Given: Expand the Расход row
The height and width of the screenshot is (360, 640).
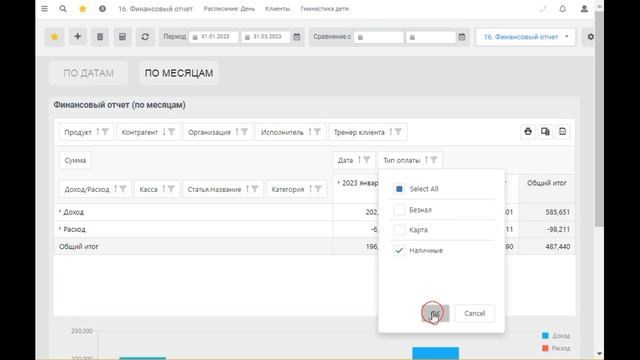Looking at the screenshot, I should (60, 229).
